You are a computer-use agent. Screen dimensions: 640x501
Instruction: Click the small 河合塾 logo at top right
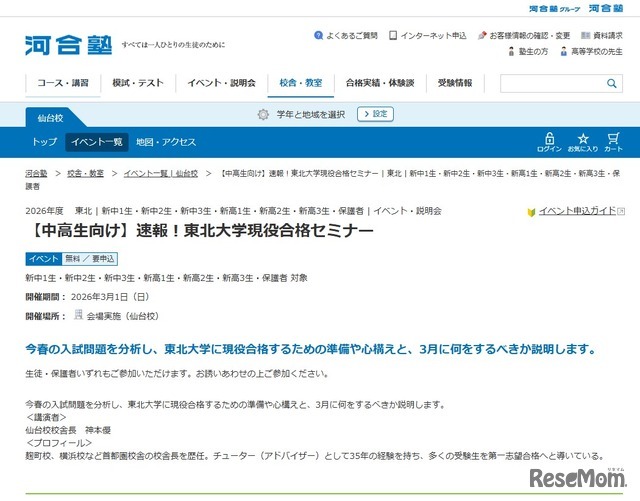[x=606, y=8]
